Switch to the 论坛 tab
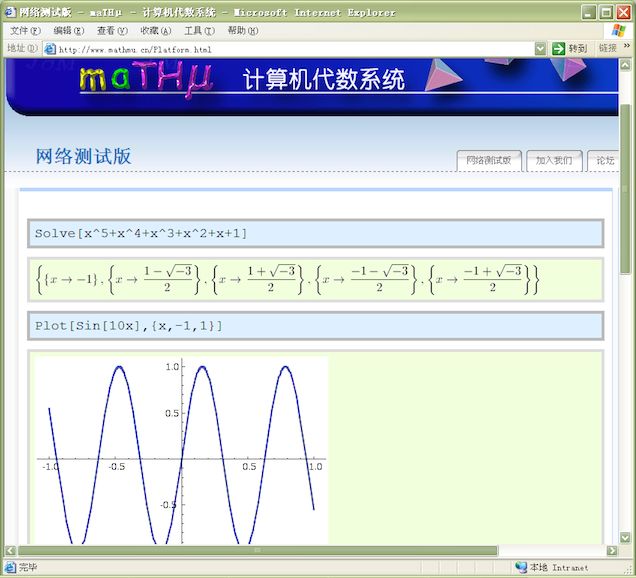 [x=604, y=161]
